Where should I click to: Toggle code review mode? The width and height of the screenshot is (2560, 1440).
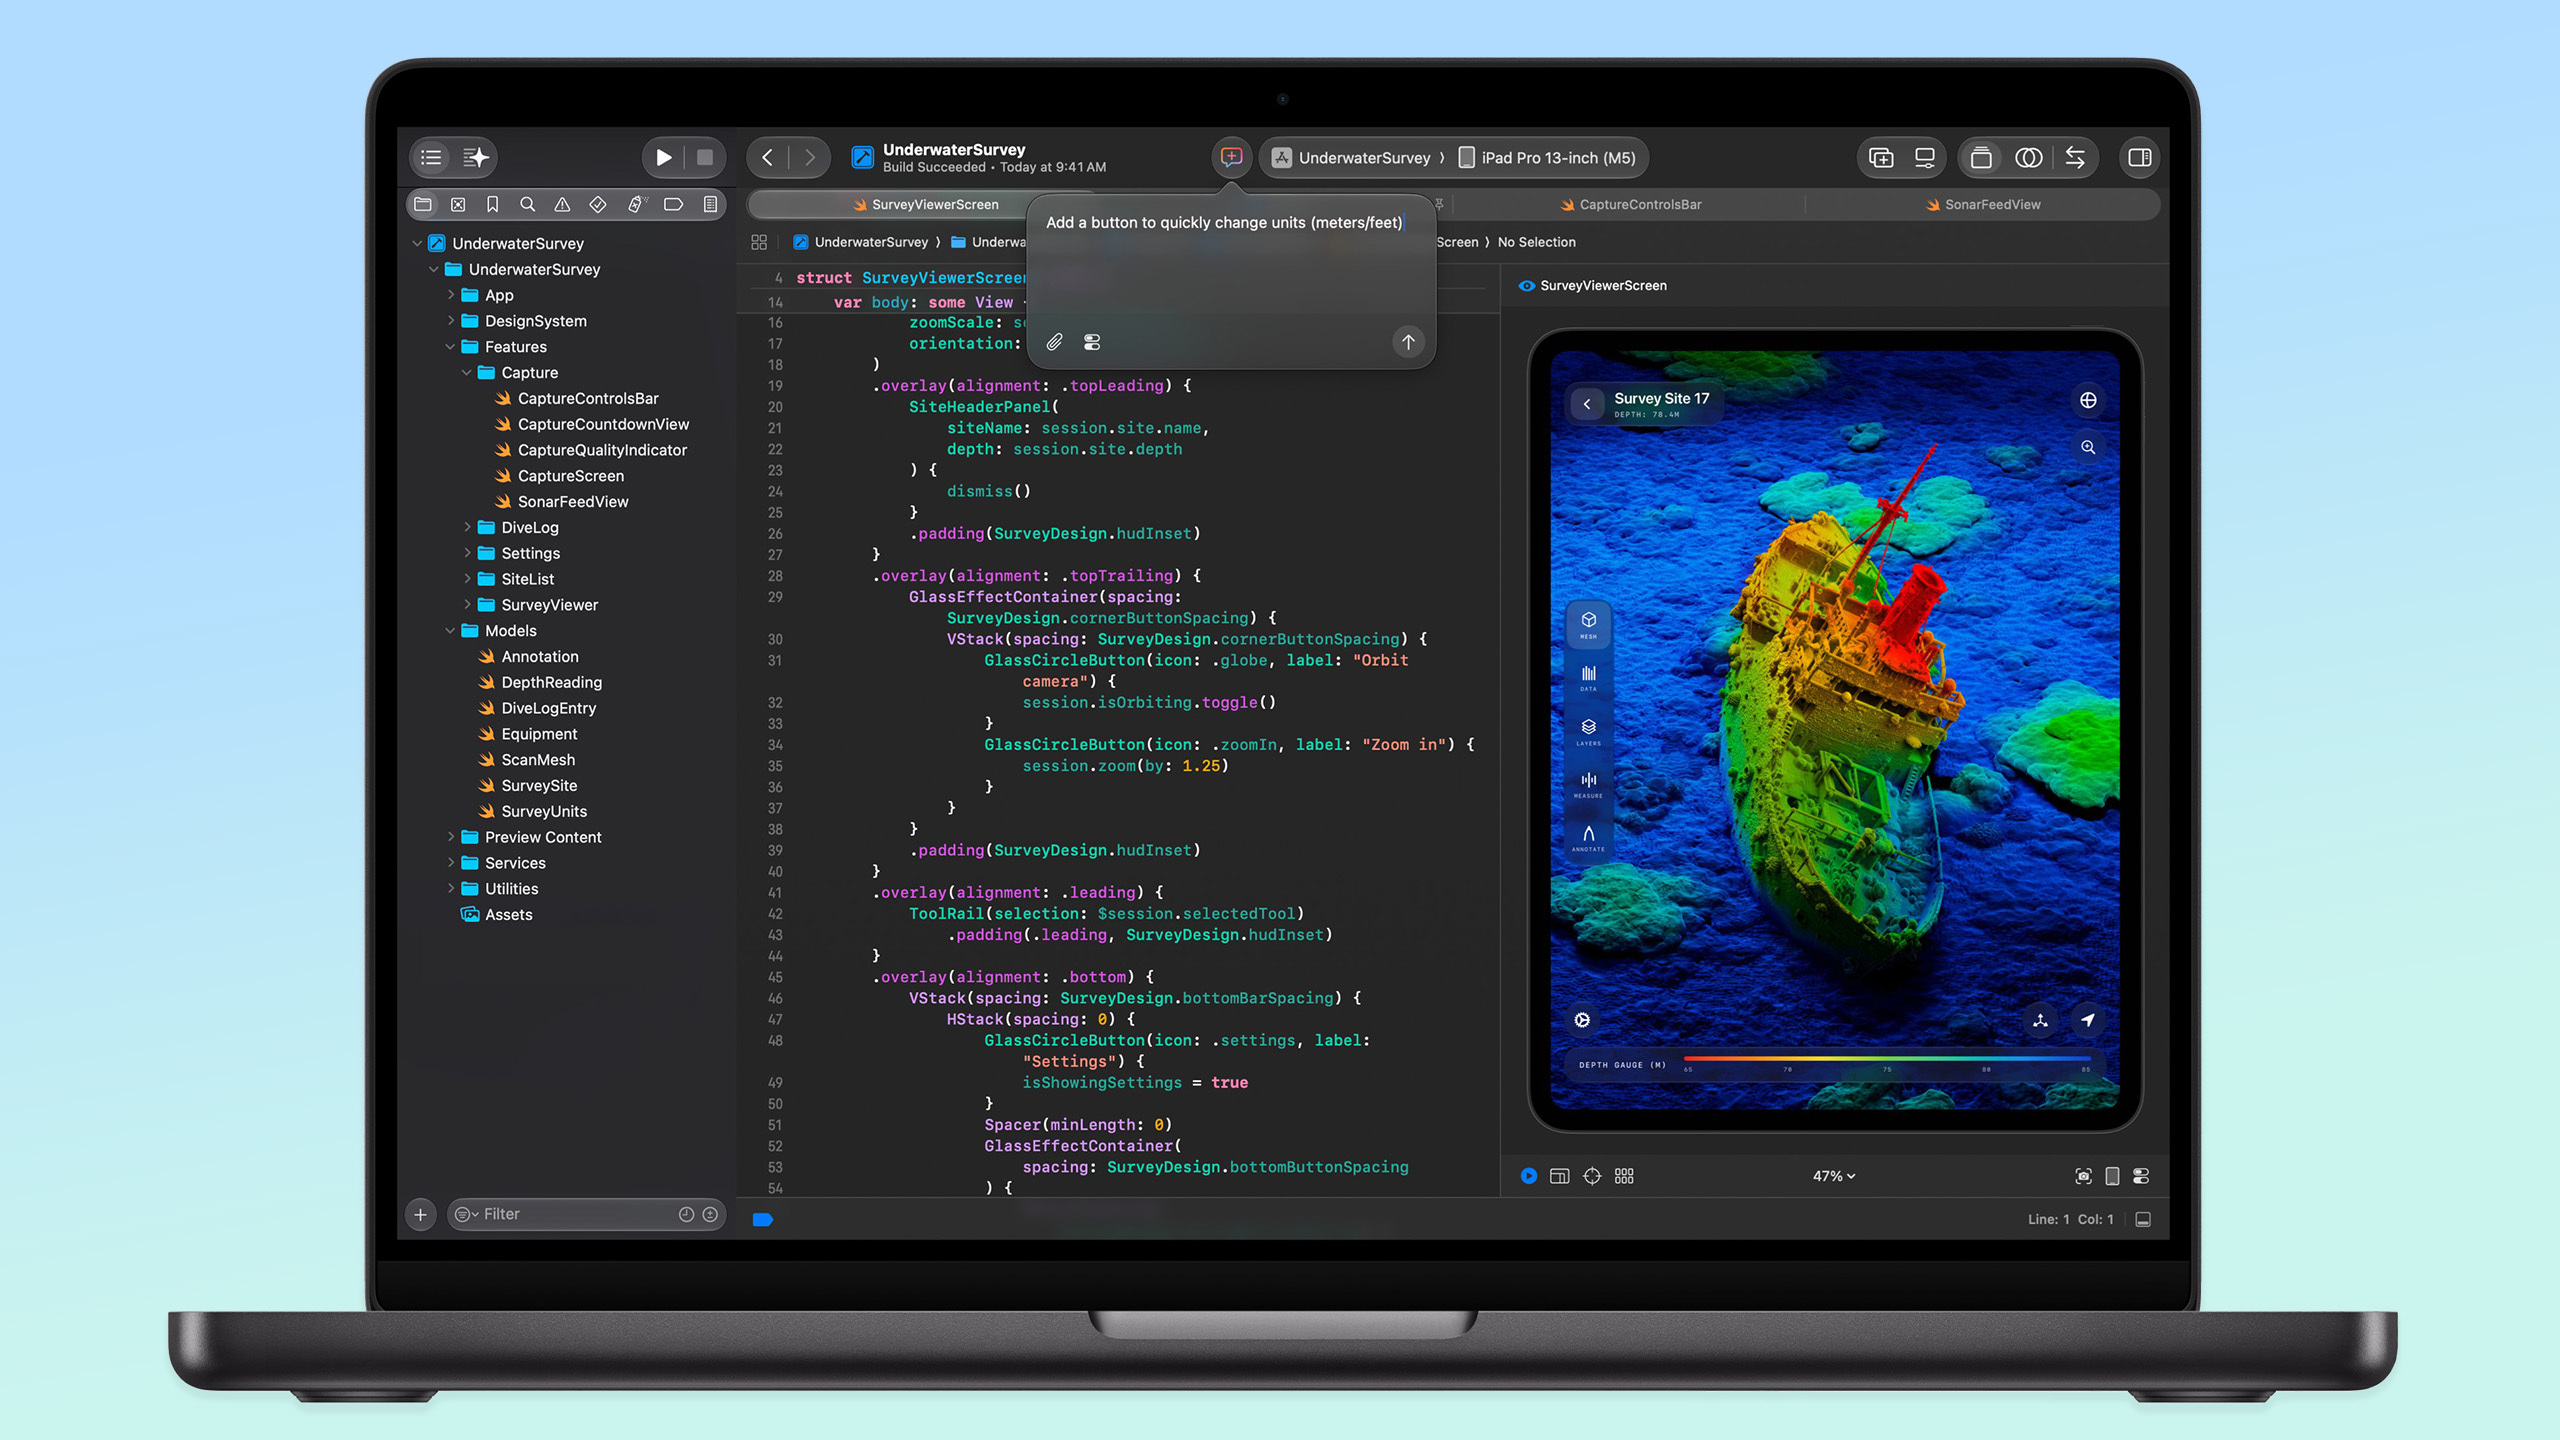point(2075,157)
